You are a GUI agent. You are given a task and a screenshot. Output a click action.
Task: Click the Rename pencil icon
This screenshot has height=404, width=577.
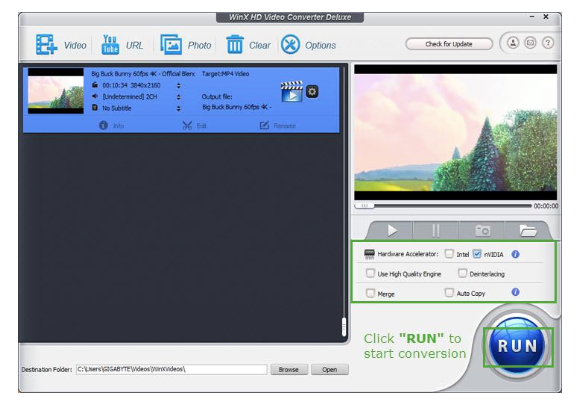pos(264,125)
